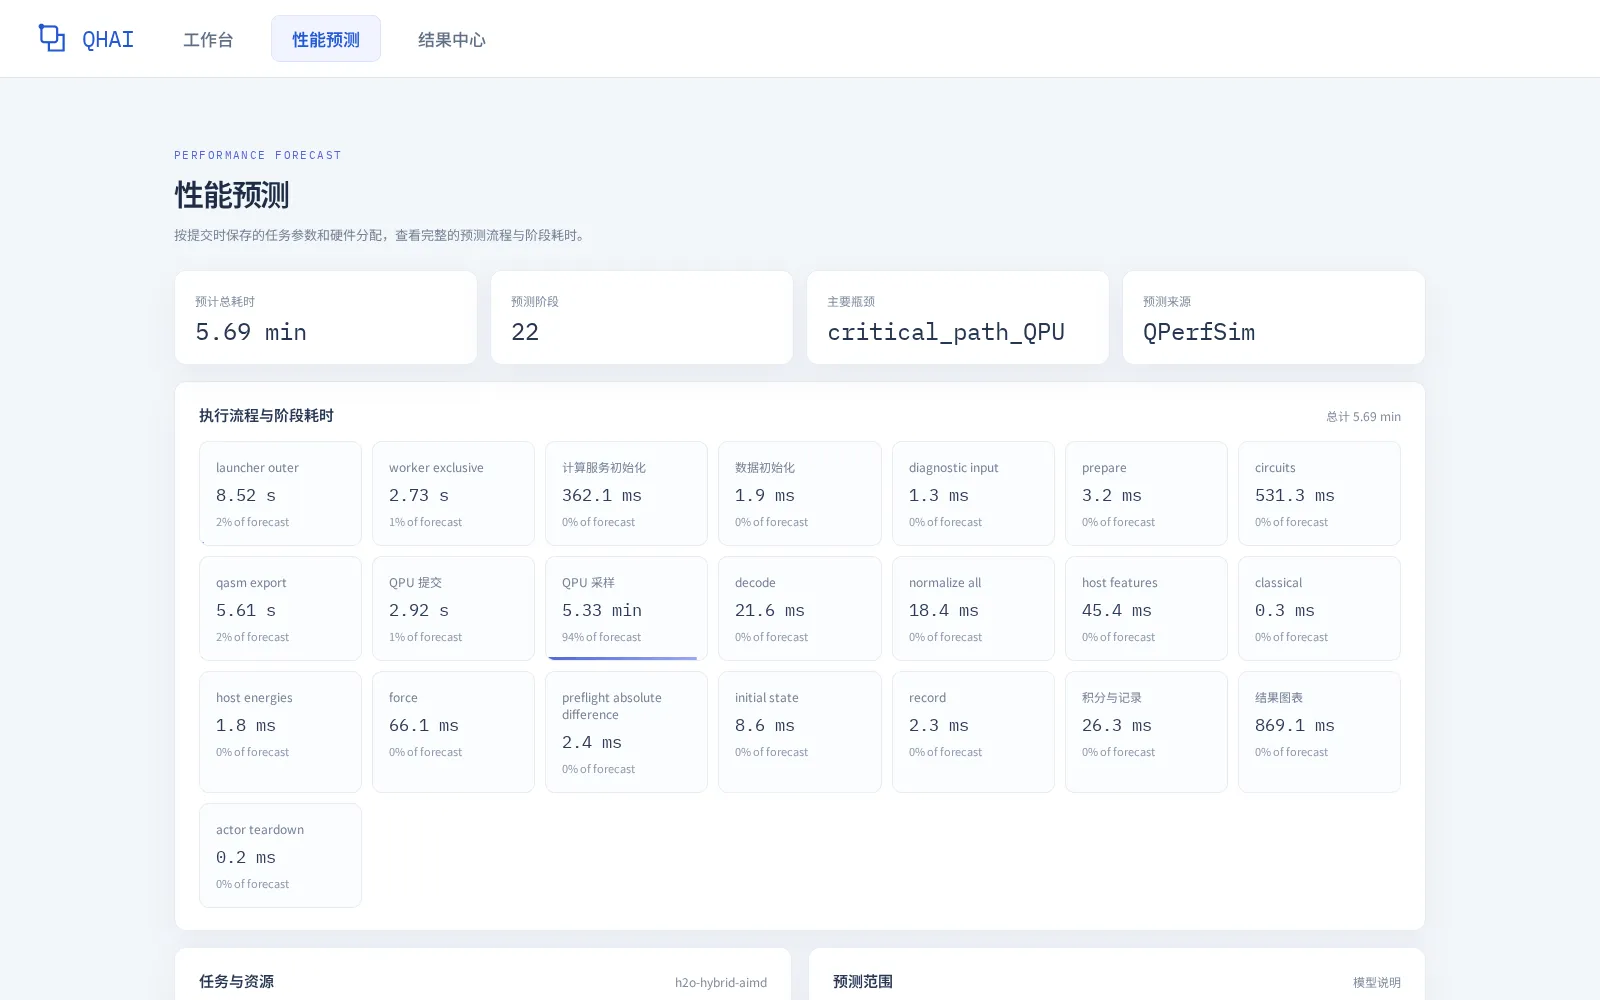Image resolution: width=1600 pixels, height=1000 pixels.
Task: Click the 数据初始化 stage card
Action: (x=800, y=493)
